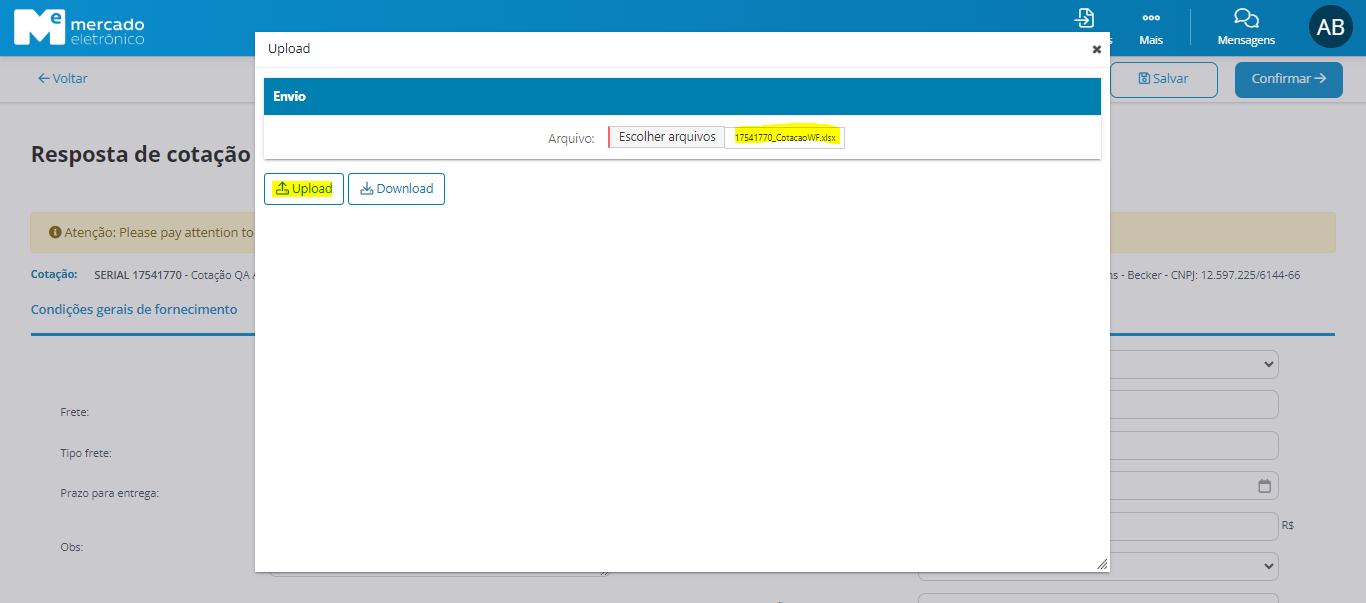Click the Mercado Eletrônico logo

click(80, 28)
